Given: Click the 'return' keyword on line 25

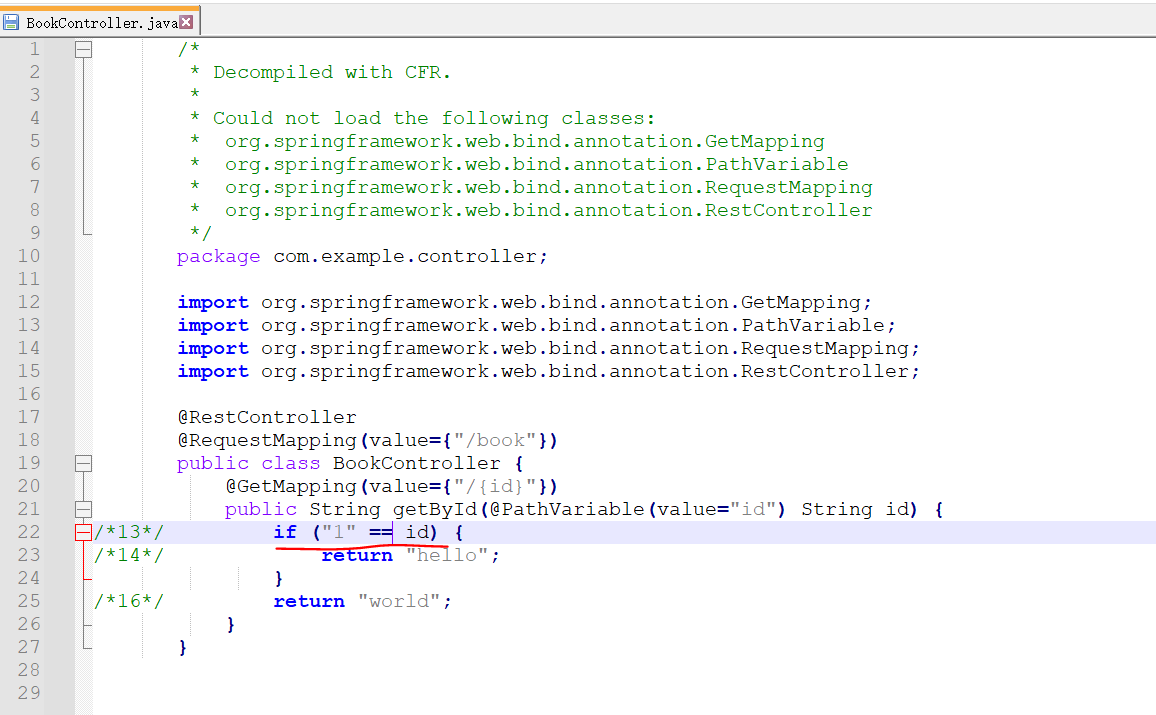Looking at the screenshot, I should 309,601.
